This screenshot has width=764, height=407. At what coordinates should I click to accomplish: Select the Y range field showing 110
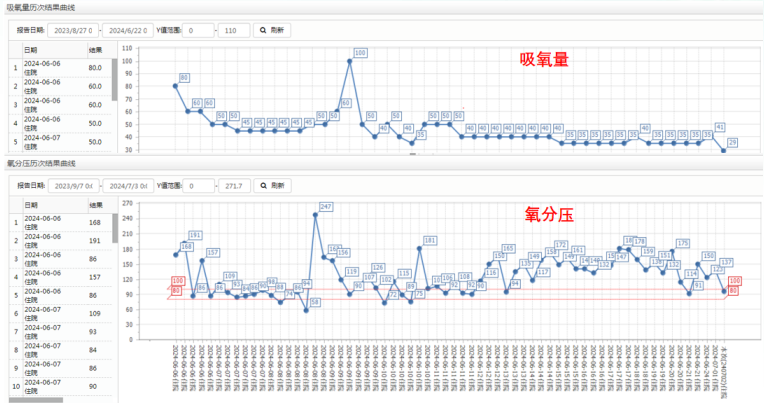234,30
